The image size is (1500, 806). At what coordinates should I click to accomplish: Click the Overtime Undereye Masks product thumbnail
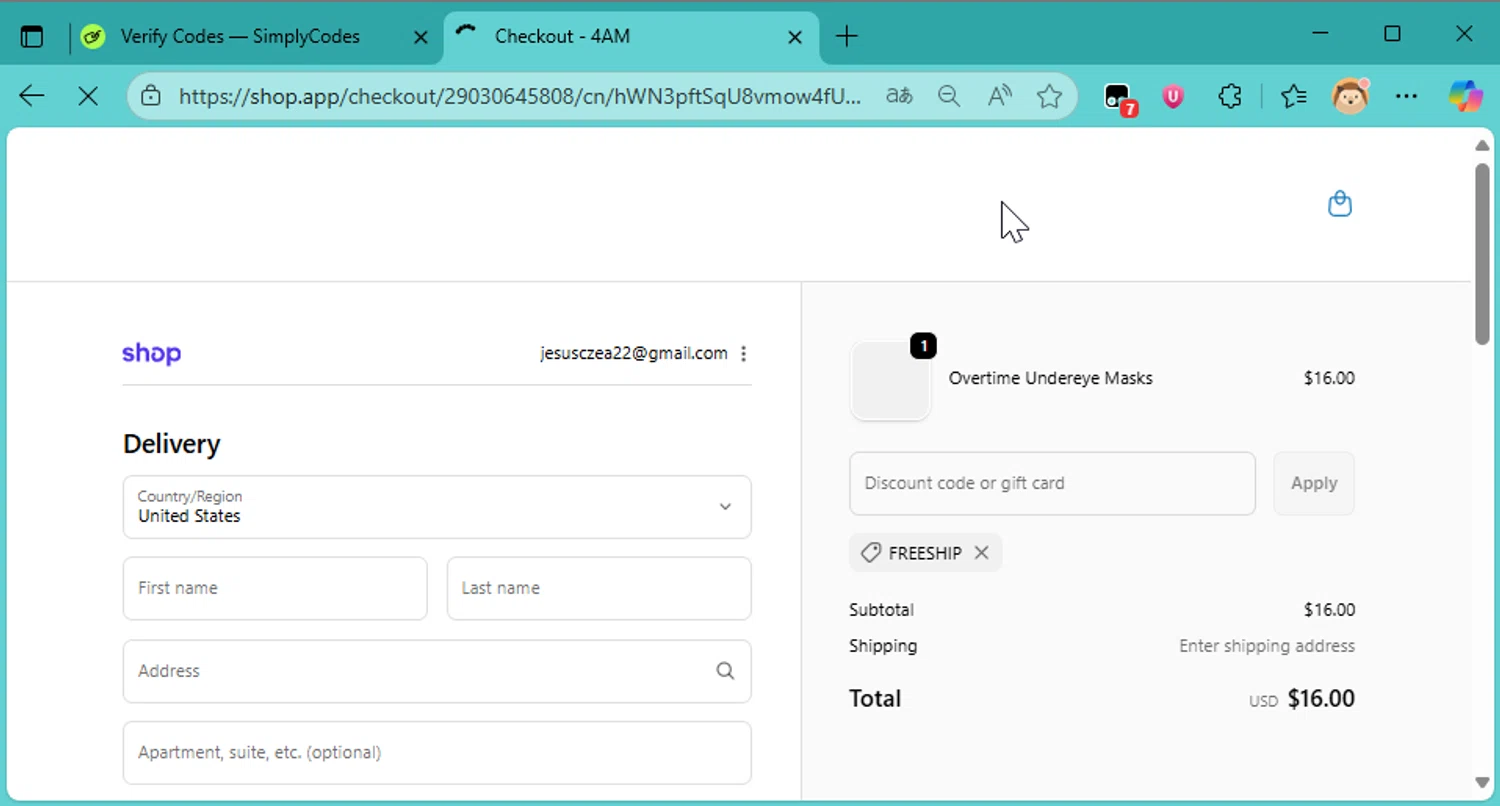[890, 380]
